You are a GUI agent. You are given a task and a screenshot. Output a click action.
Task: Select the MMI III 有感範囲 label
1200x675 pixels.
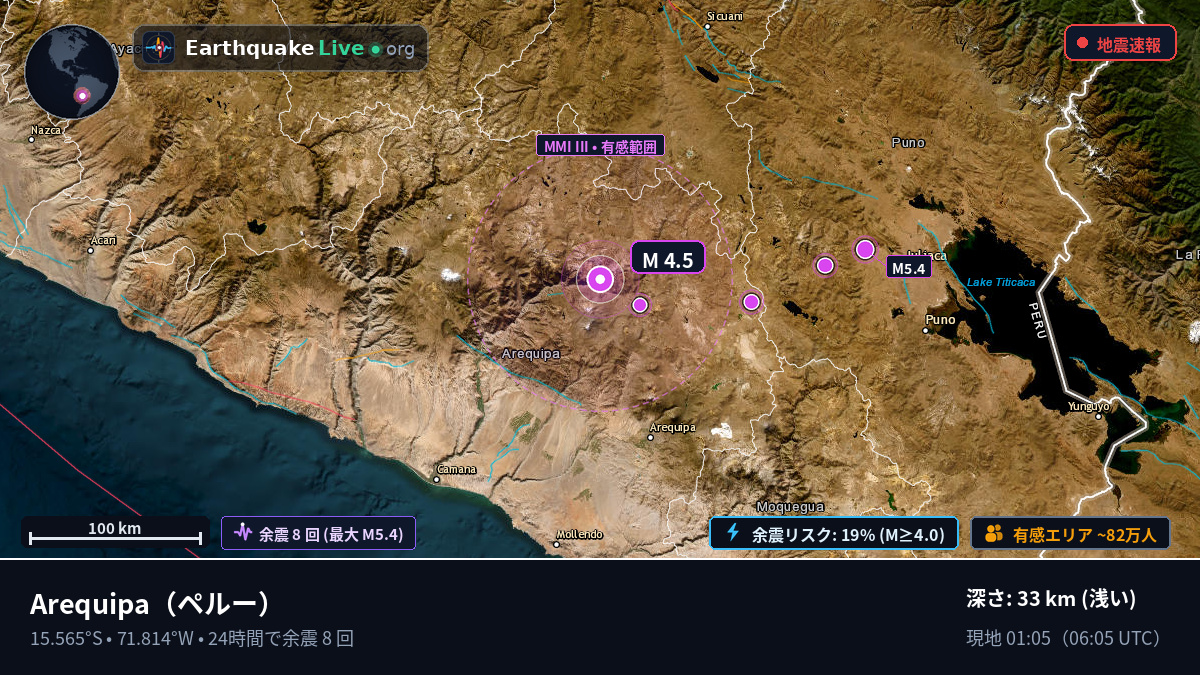tap(601, 146)
